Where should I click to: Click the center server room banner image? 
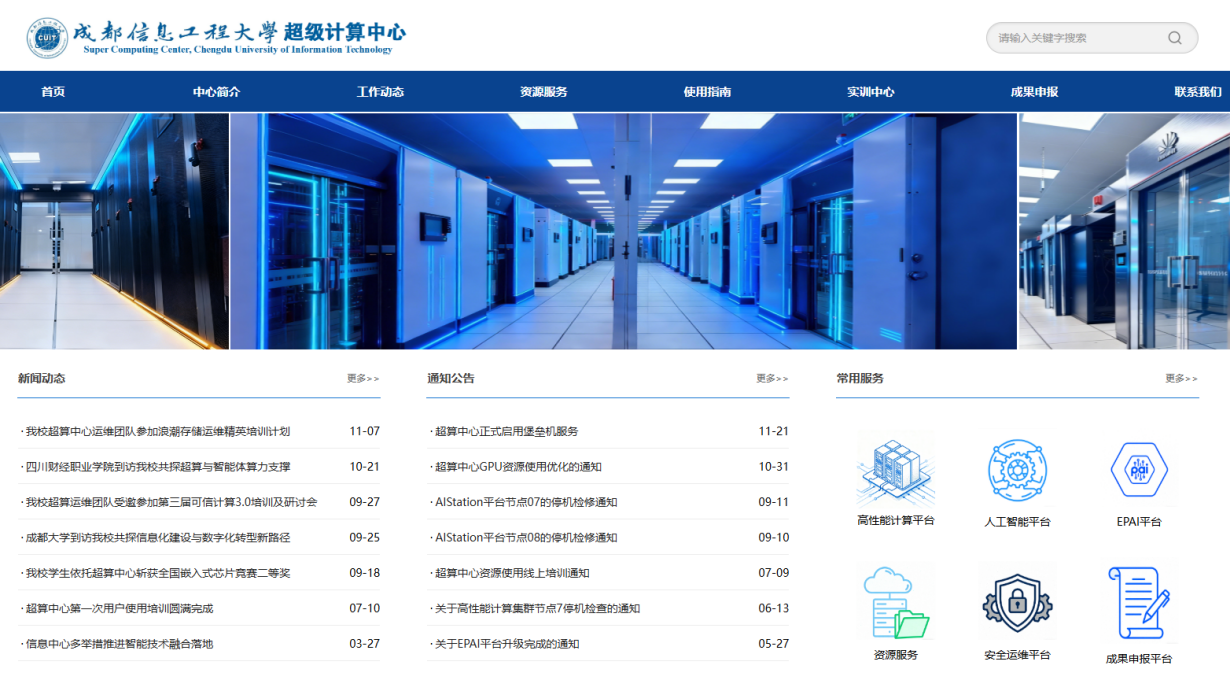(x=623, y=231)
